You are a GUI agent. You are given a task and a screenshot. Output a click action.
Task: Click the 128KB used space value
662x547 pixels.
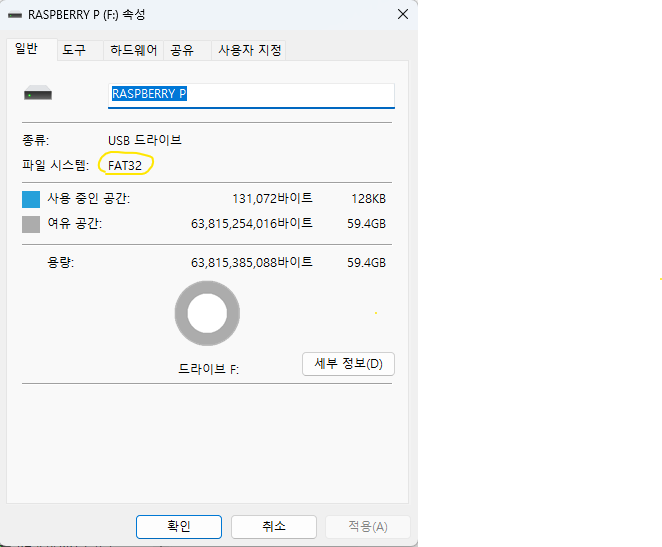(x=369, y=199)
